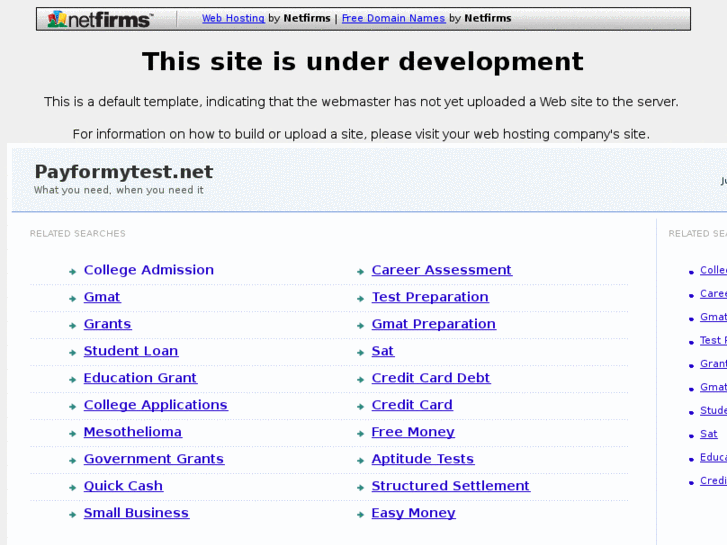
Task: Open the Small Business link
Action: (x=136, y=513)
